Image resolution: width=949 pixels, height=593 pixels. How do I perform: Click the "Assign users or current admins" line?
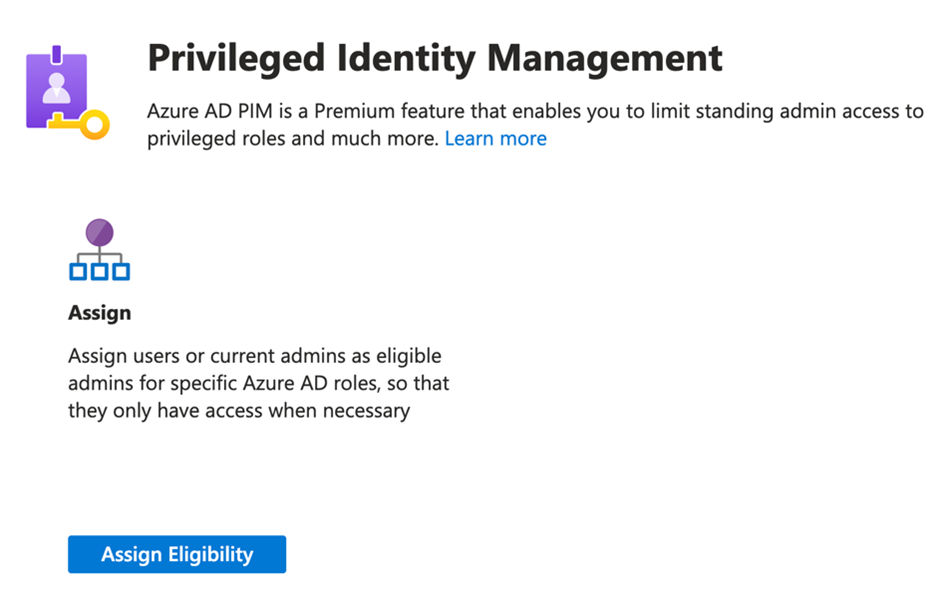pyautogui.click(x=254, y=356)
